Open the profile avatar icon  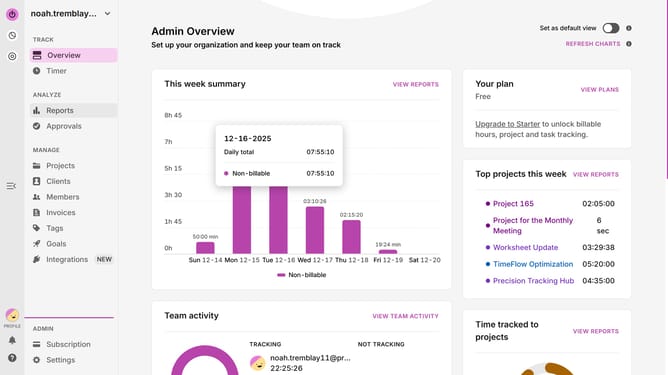click(x=12, y=315)
